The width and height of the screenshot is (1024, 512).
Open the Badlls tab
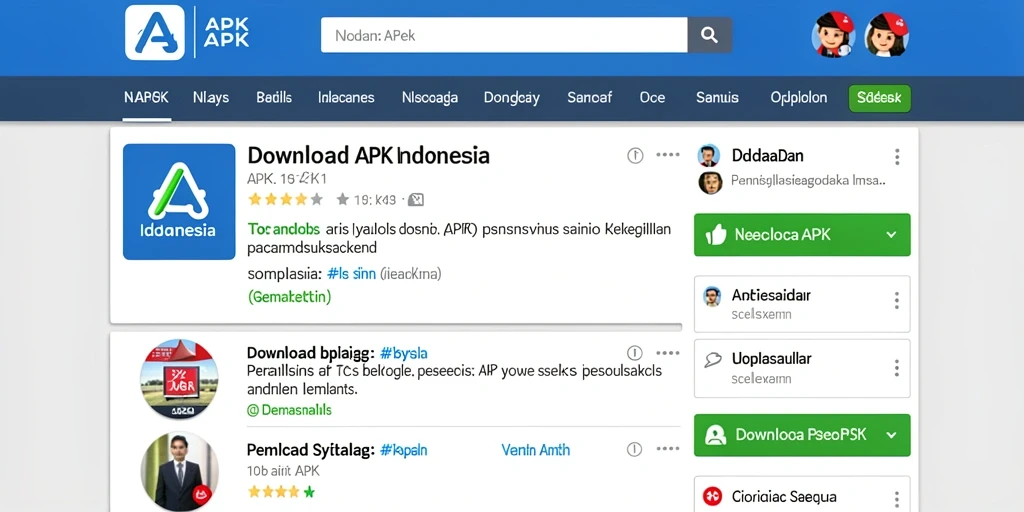pos(274,98)
